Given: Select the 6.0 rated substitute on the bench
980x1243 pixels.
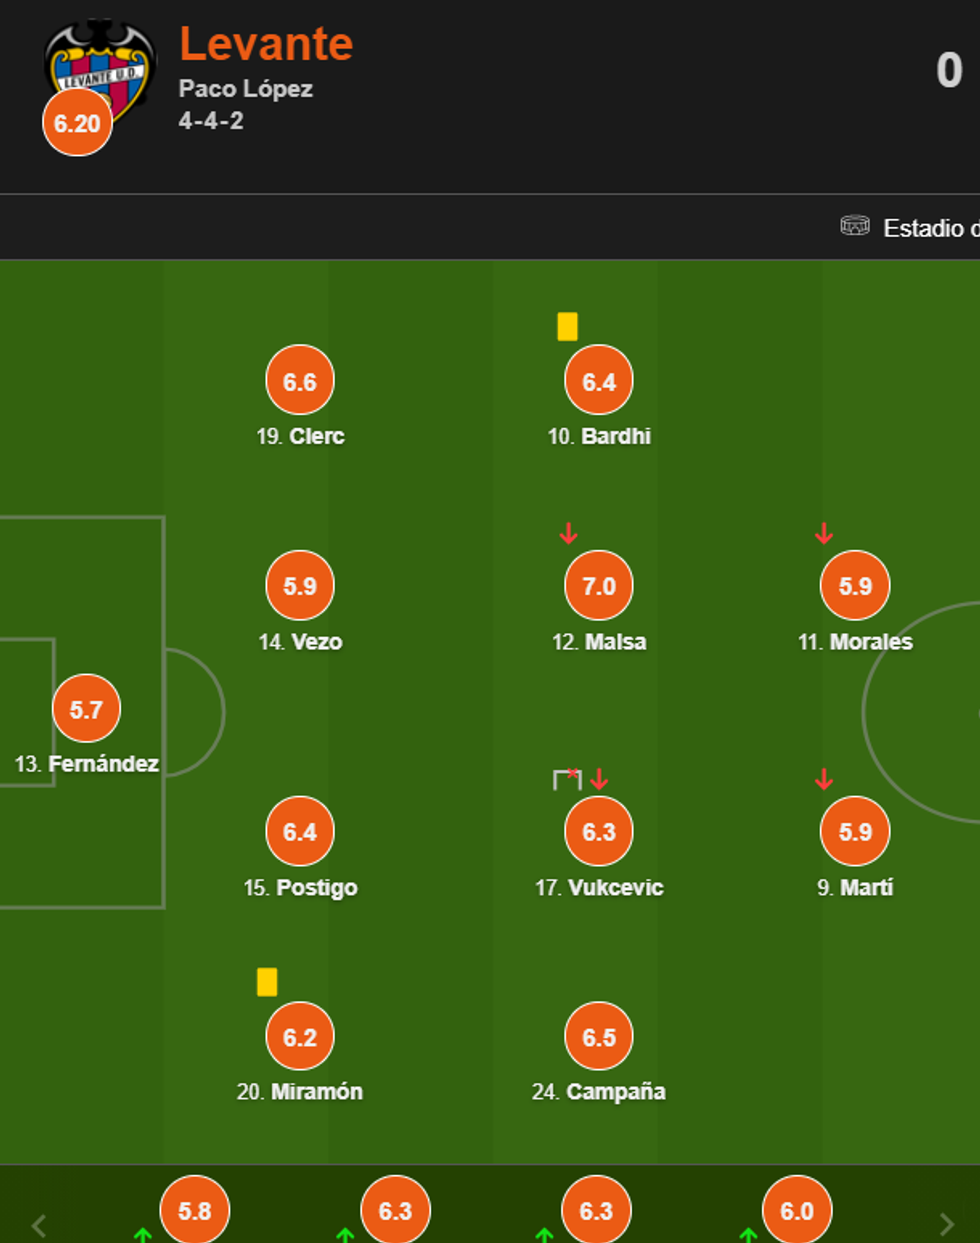Looking at the screenshot, I should [797, 1210].
